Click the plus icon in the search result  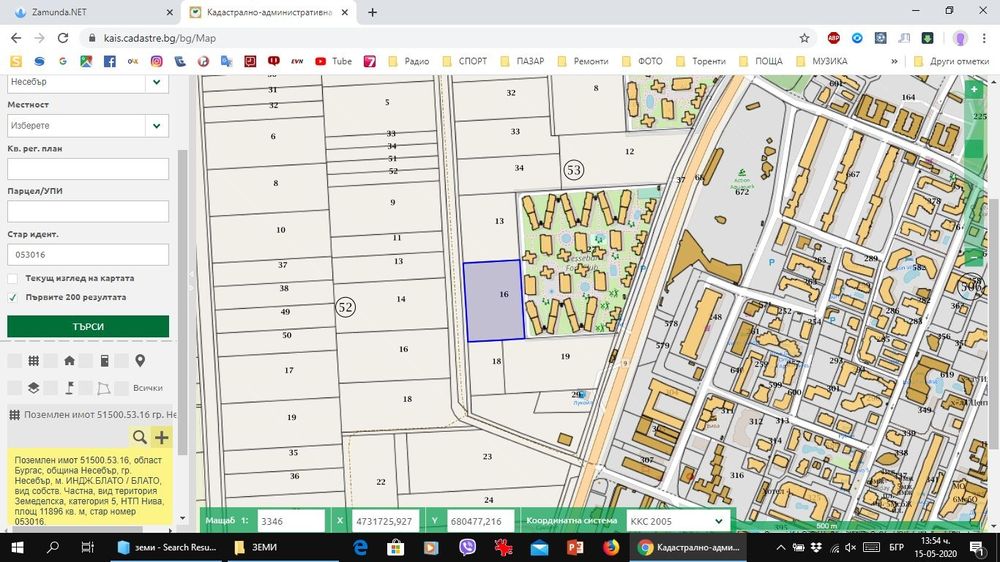[x=161, y=437]
